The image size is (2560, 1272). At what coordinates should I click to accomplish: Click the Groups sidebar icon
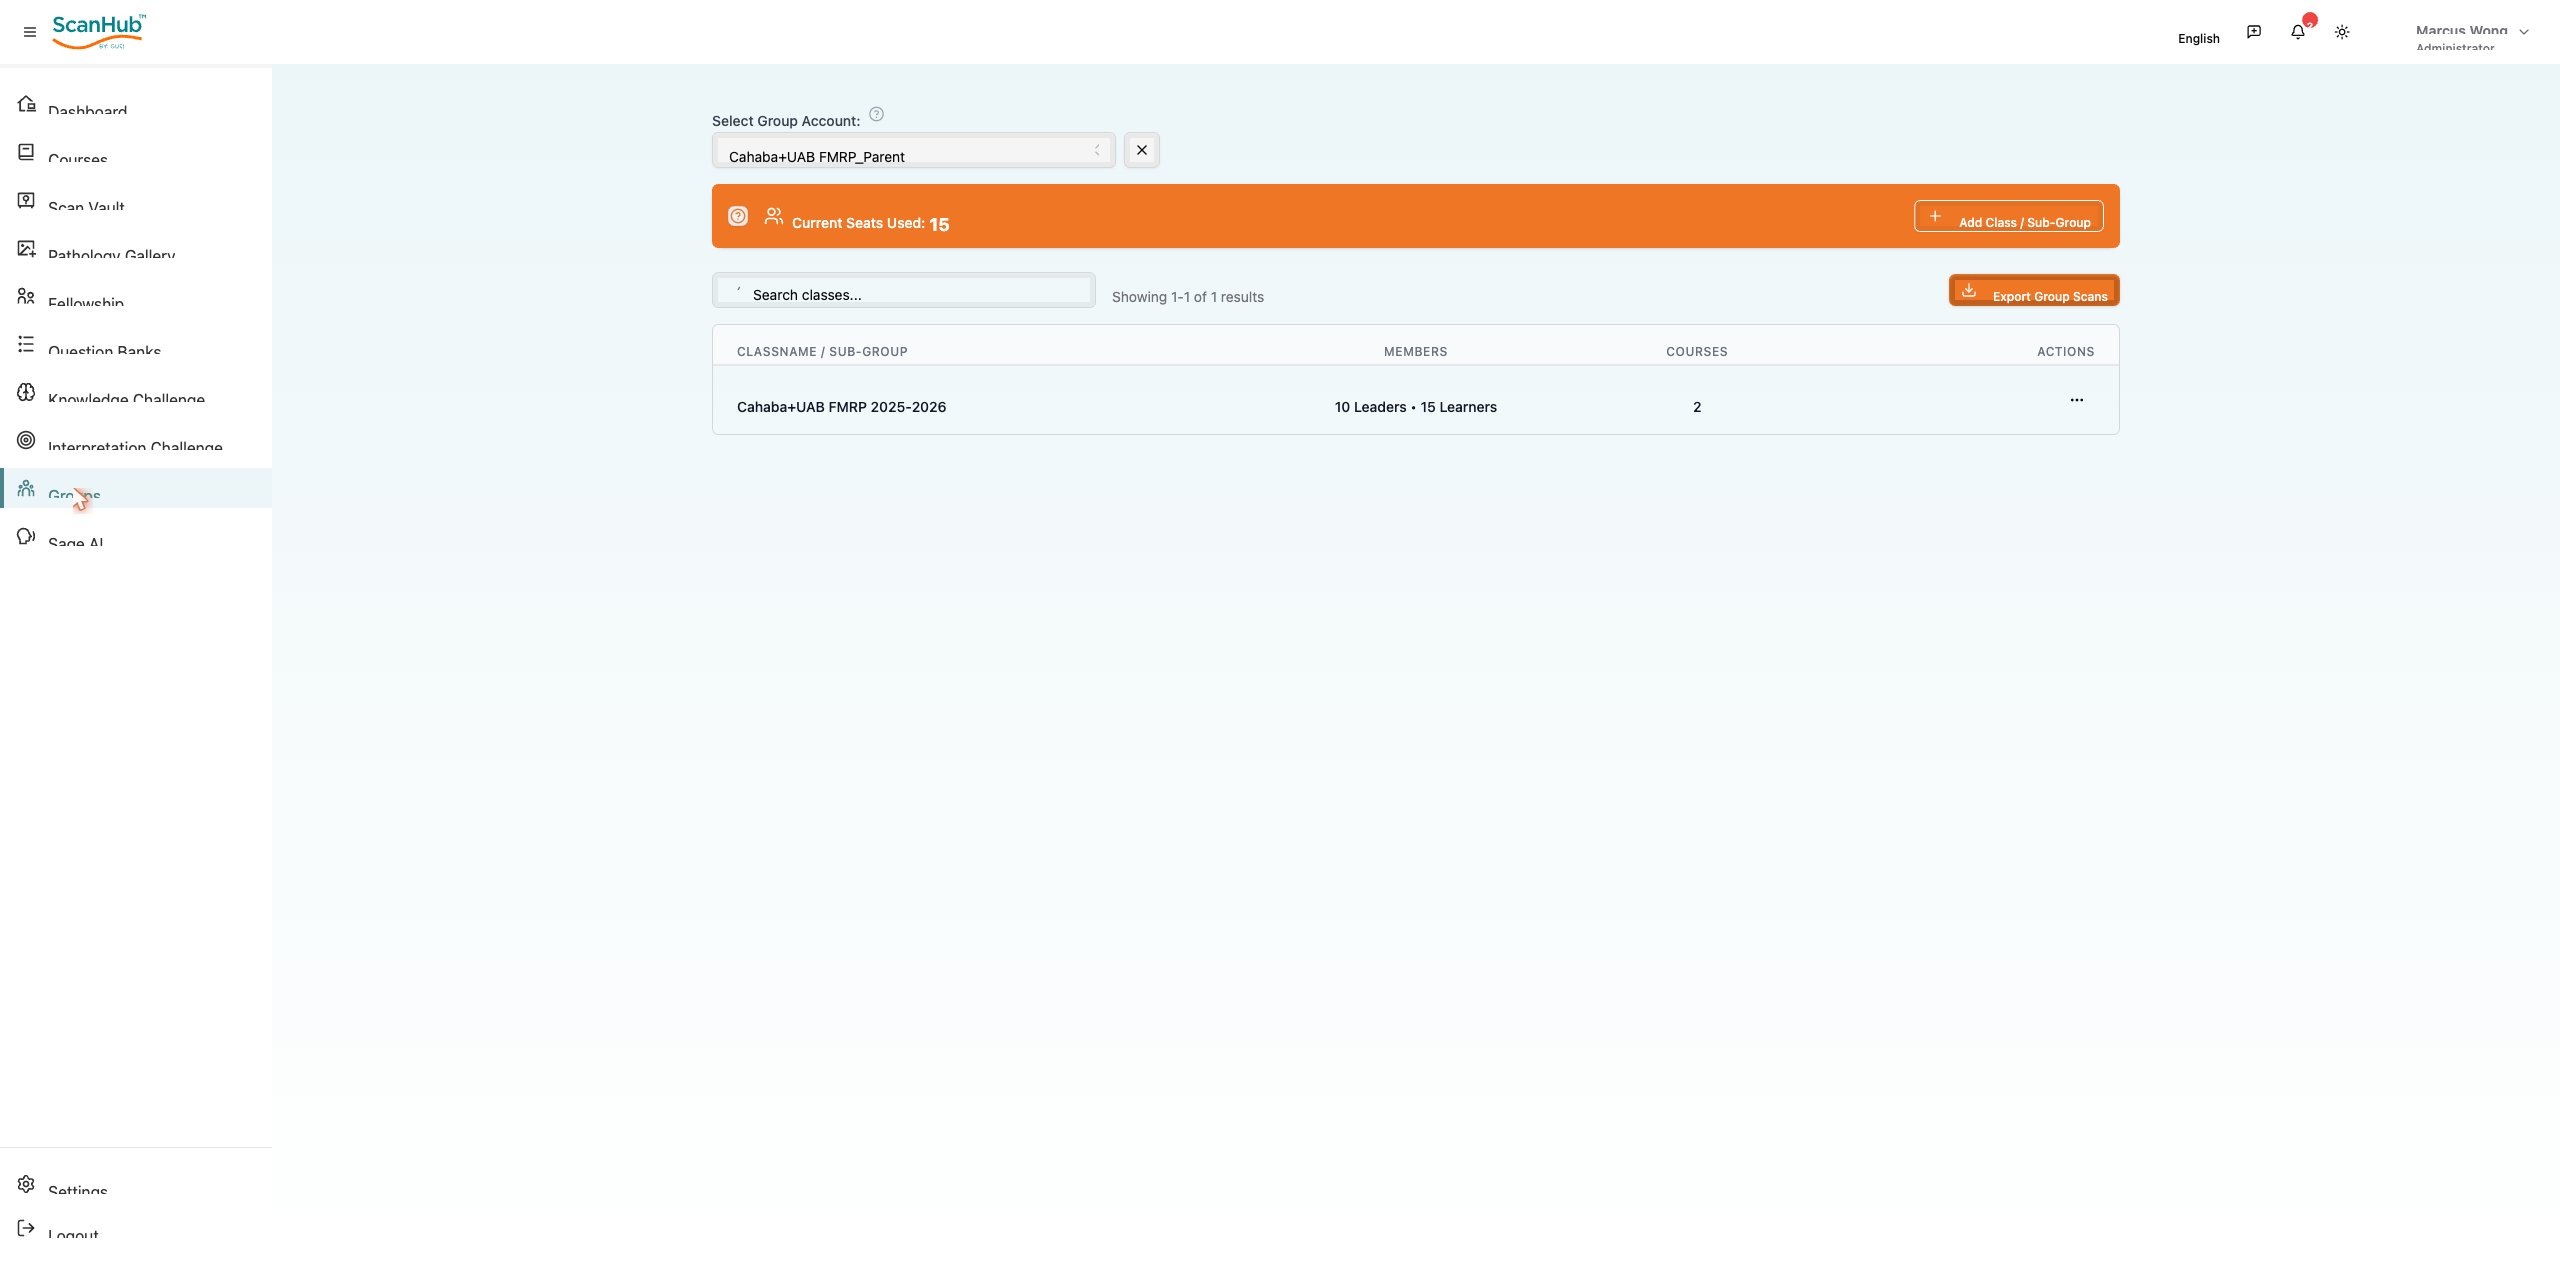27,488
